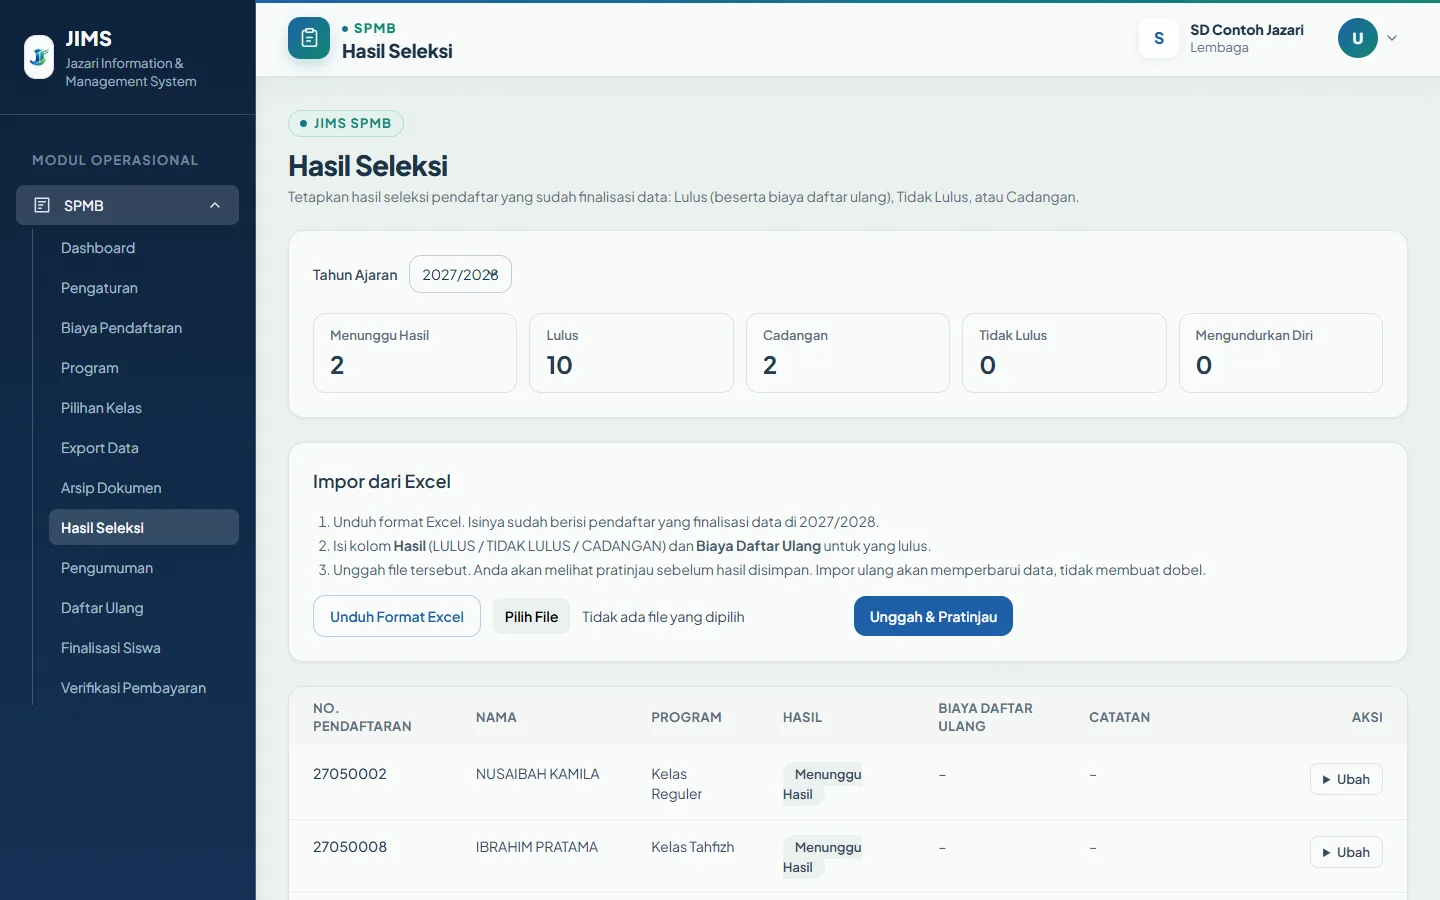Click the JIMS logo icon
The image size is (1440, 900).
click(x=39, y=57)
